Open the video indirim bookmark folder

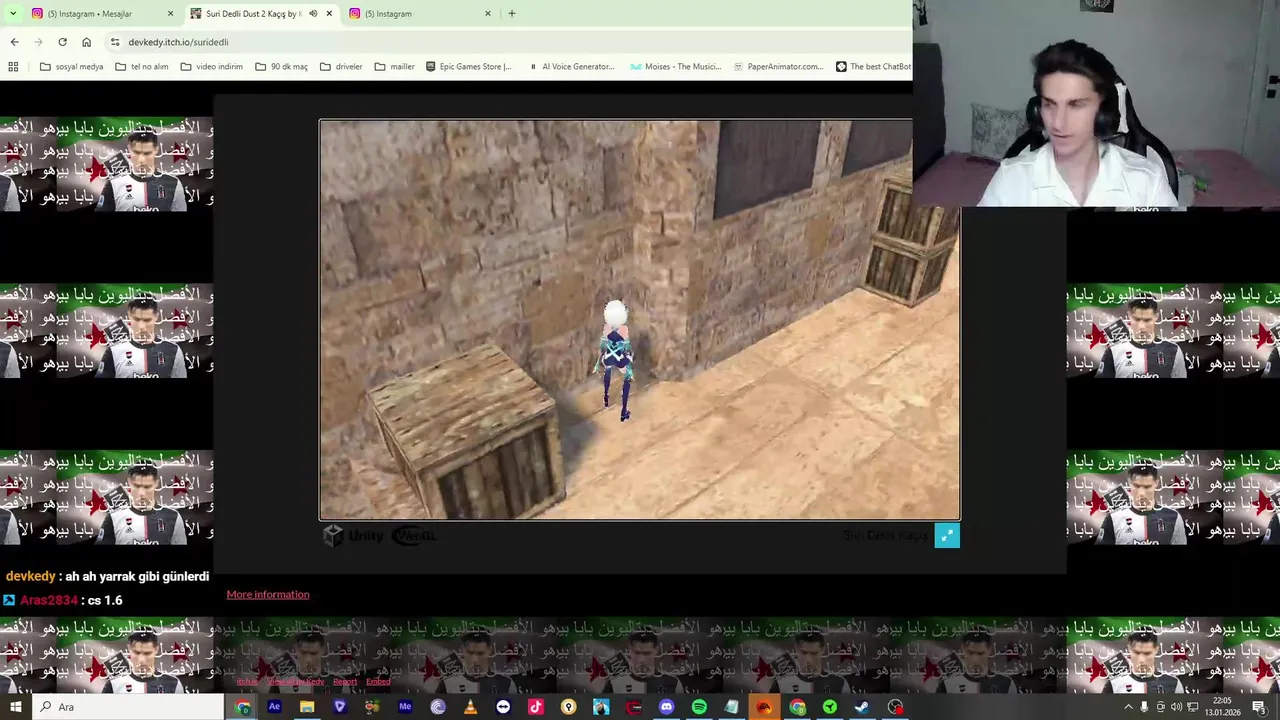(x=212, y=67)
